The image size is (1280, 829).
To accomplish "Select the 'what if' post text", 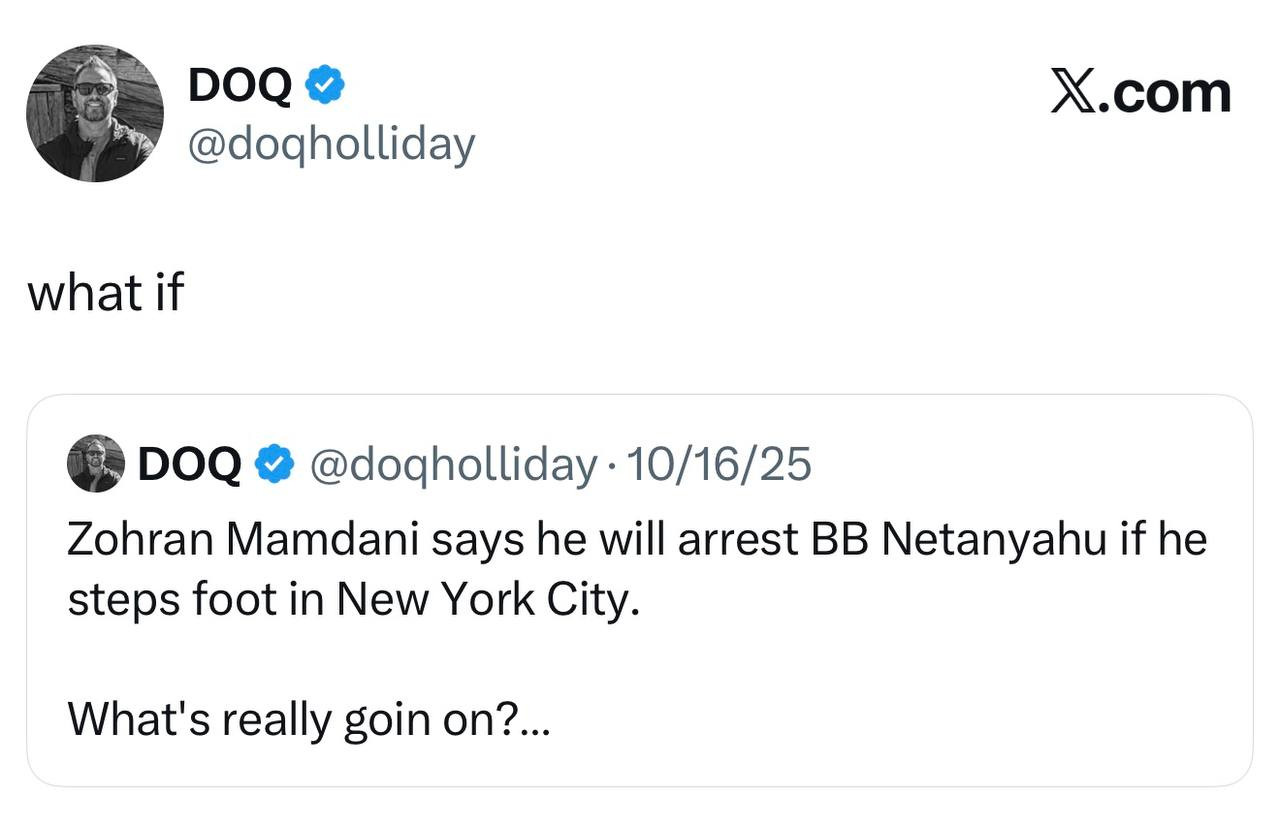I will [x=105, y=293].
